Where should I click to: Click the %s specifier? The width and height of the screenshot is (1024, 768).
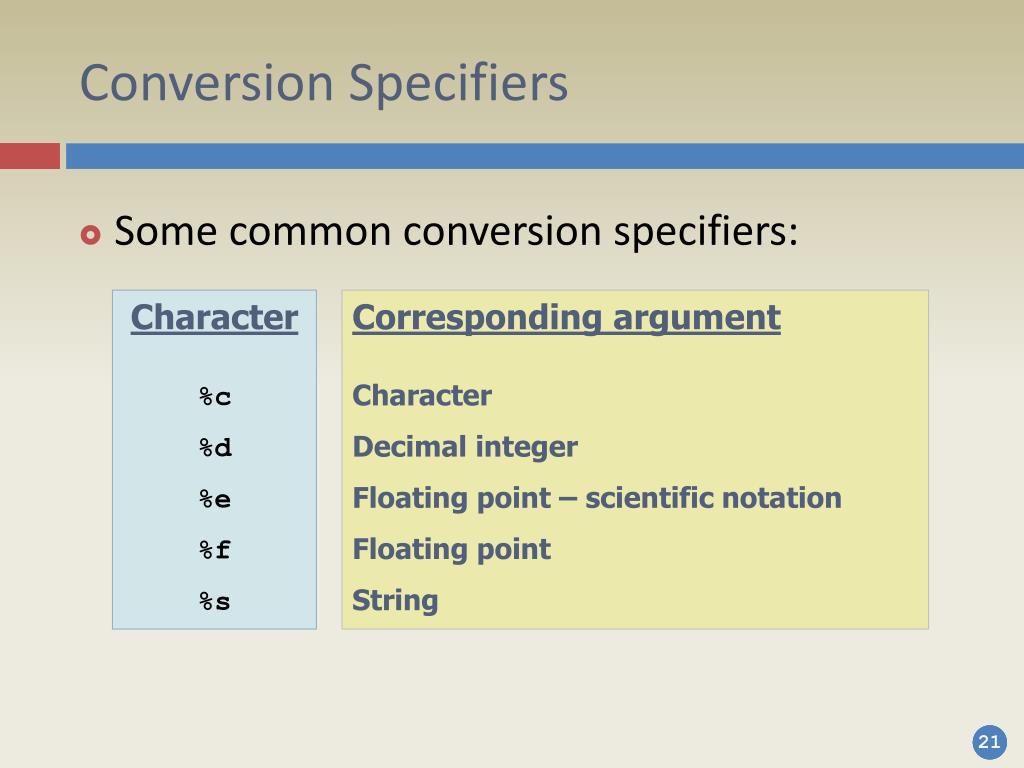215,601
